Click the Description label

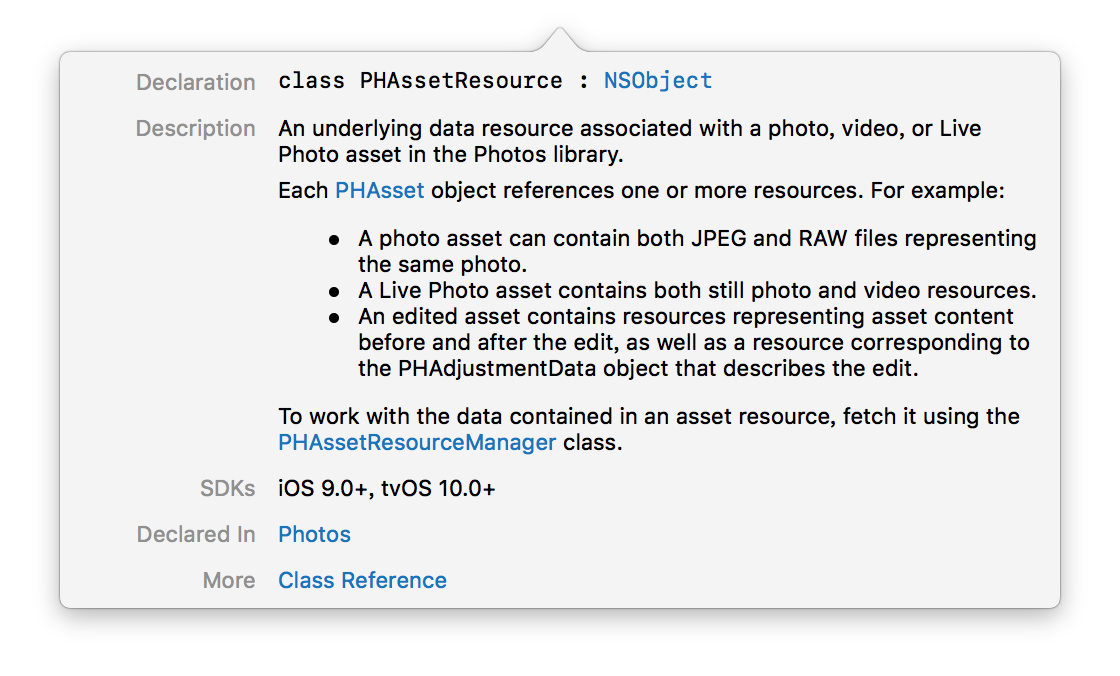pos(196,129)
